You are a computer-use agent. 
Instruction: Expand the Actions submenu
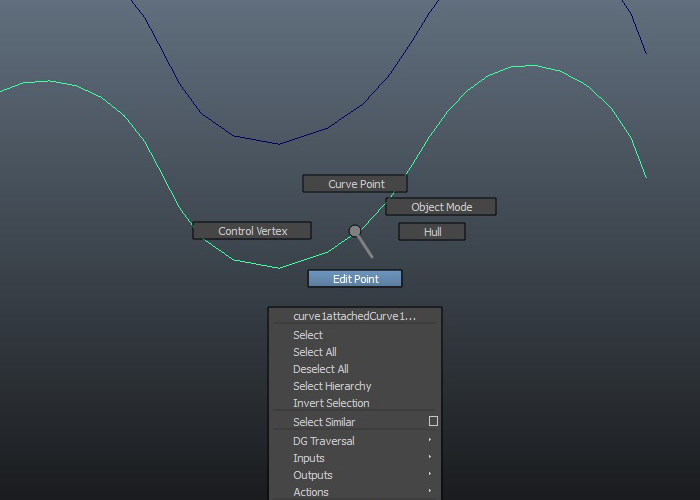point(355,492)
